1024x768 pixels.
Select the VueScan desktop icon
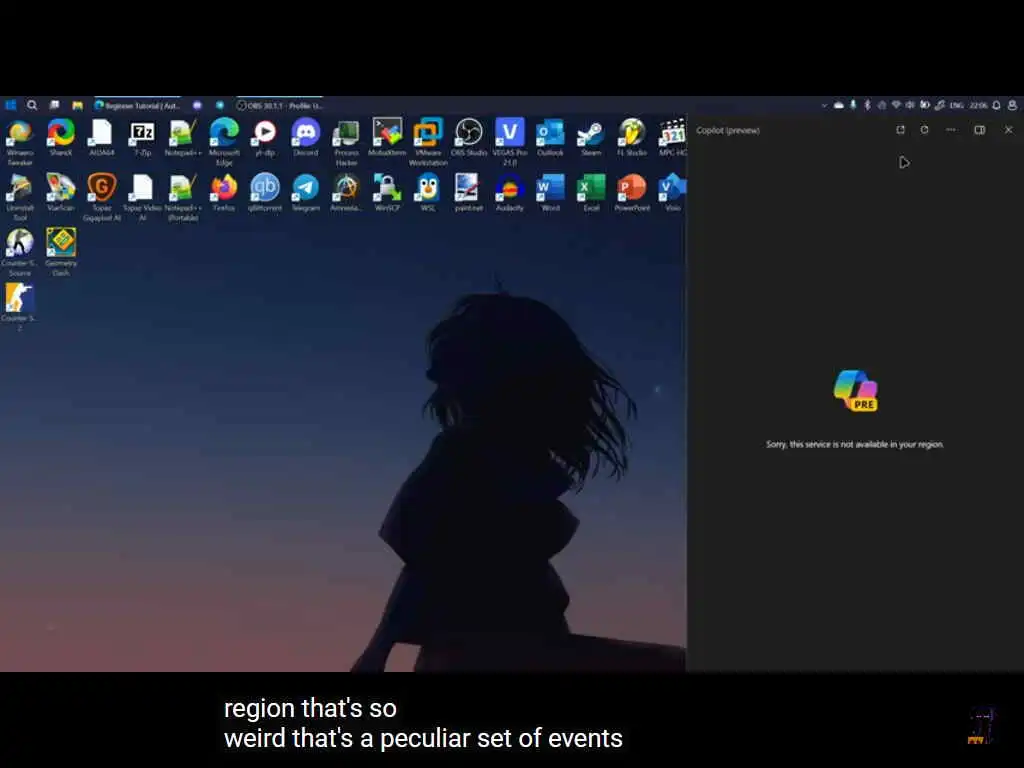[x=61, y=193]
